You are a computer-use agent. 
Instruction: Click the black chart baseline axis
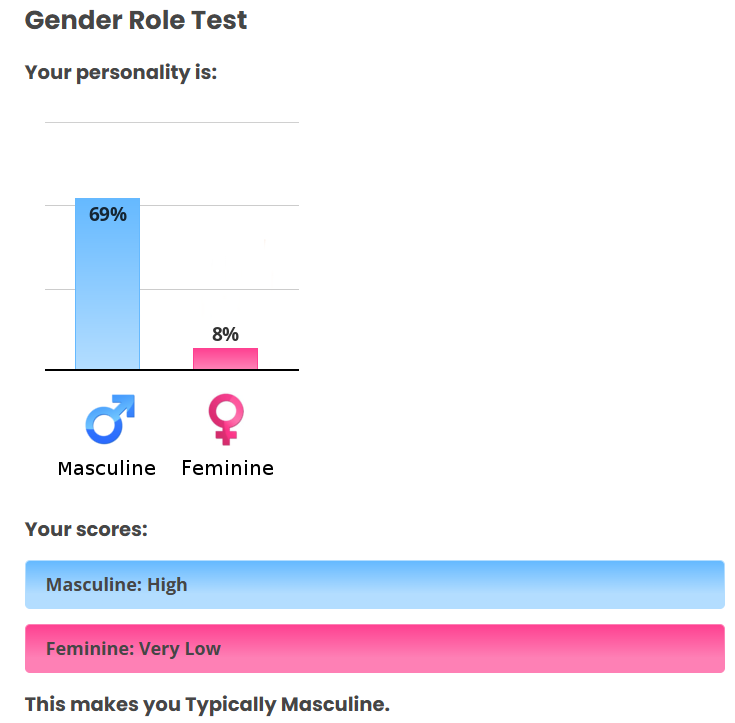pos(172,370)
